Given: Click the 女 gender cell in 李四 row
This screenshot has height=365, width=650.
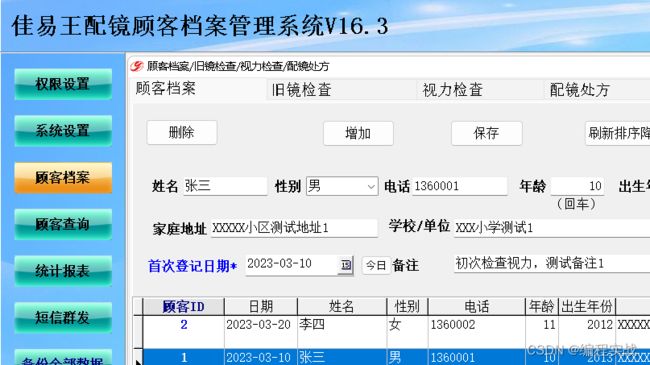Looking at the screenshot, I should [407, 331].
